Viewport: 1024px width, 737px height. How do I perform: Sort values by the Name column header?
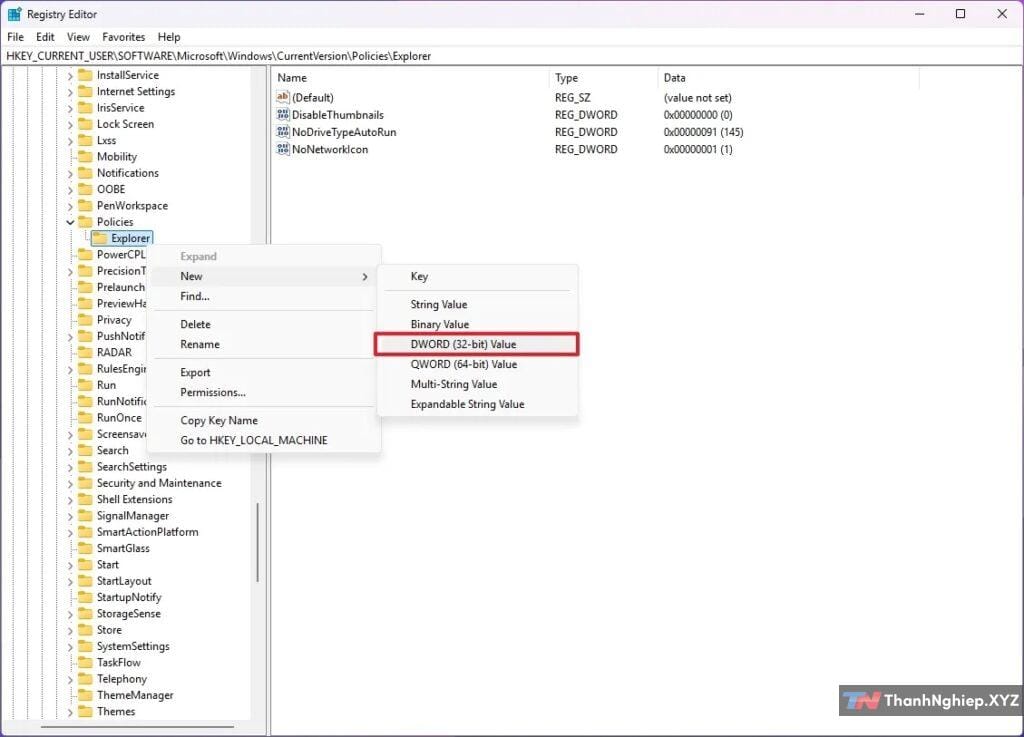tap(410, 78)
